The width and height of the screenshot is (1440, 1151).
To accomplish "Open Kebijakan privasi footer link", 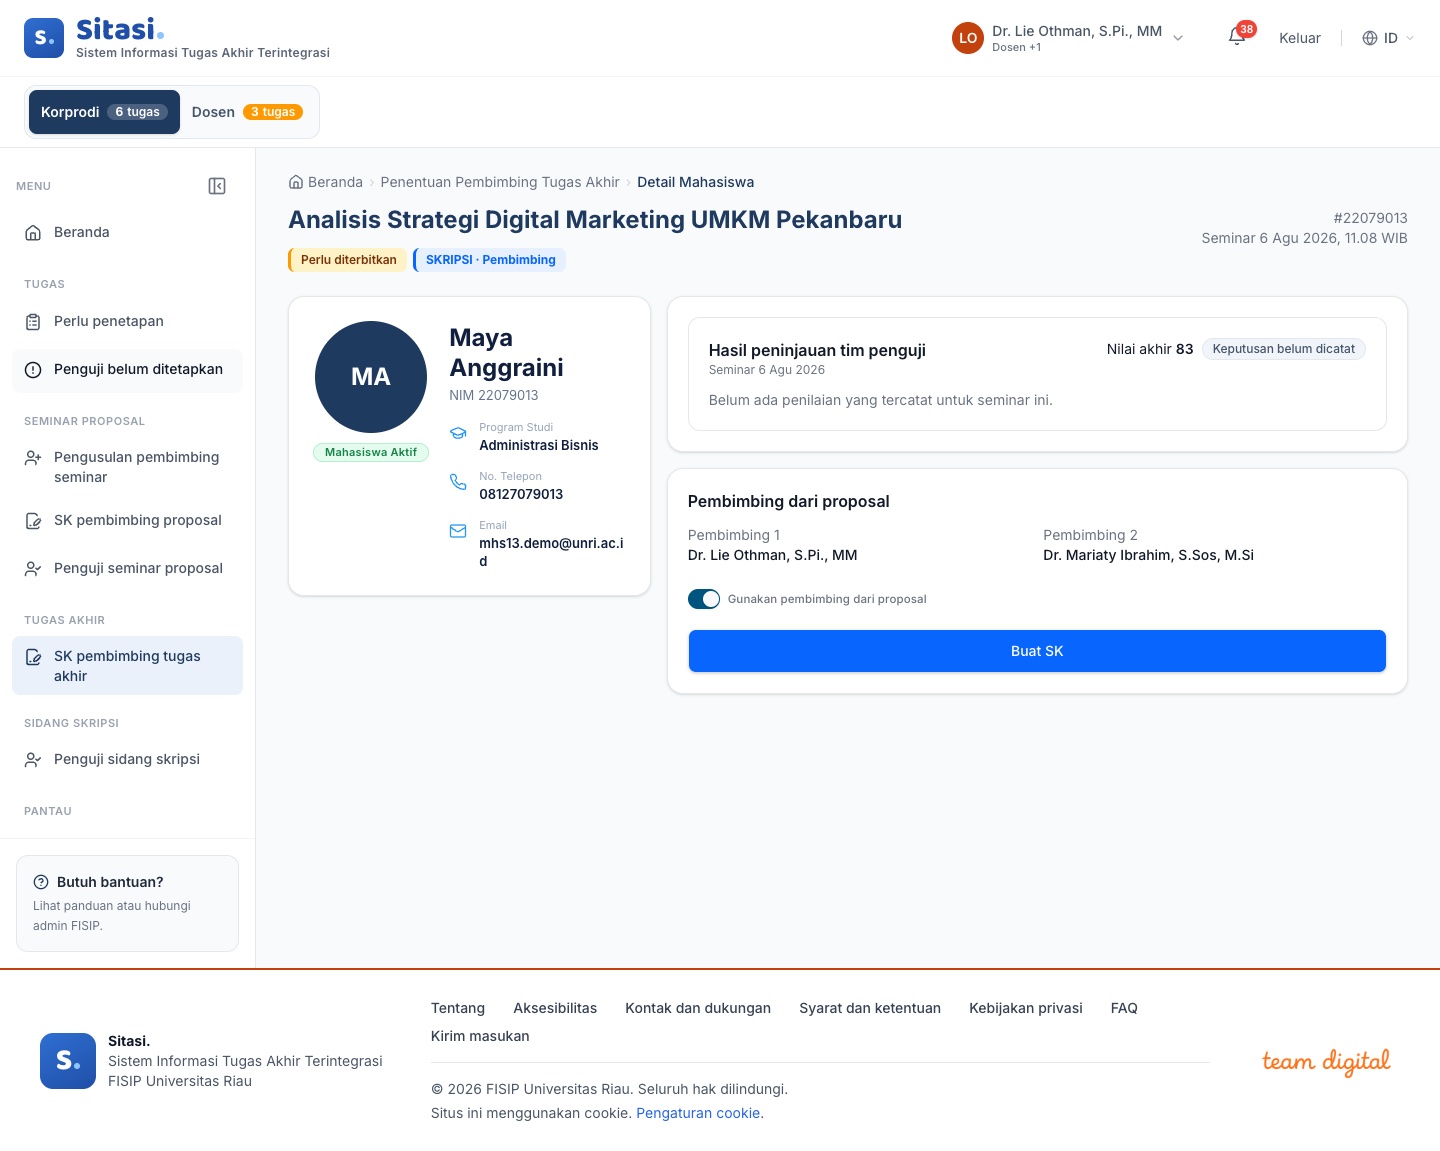I will coord(1026,1008).
